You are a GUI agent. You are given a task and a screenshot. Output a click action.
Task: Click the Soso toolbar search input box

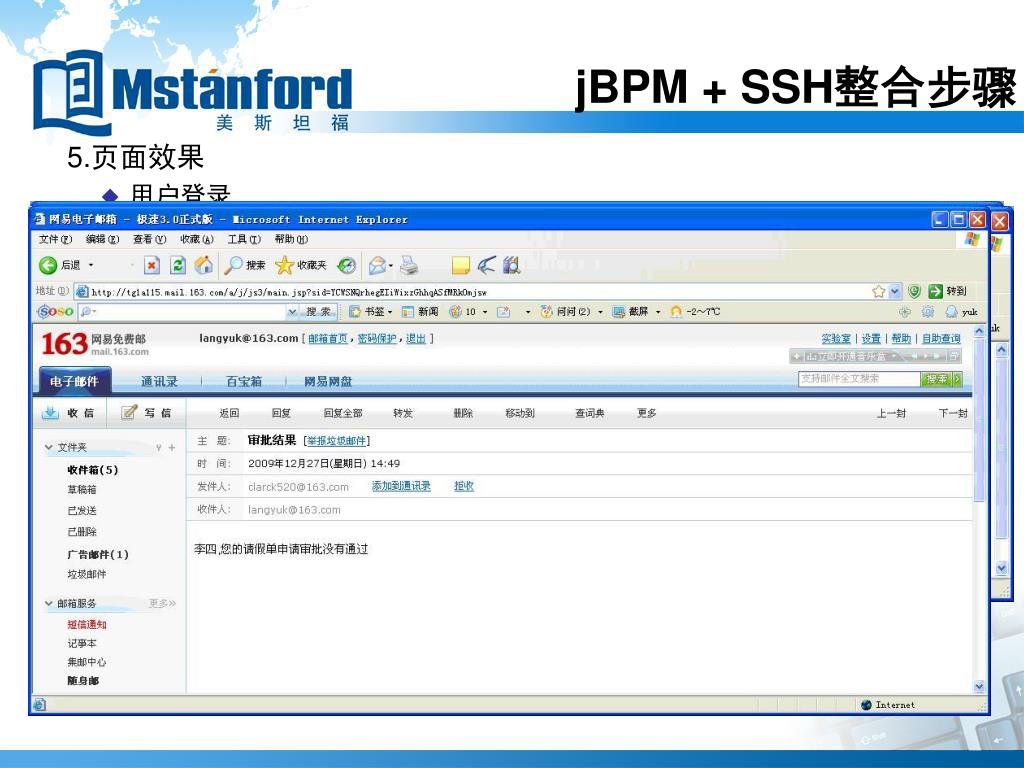187,312
